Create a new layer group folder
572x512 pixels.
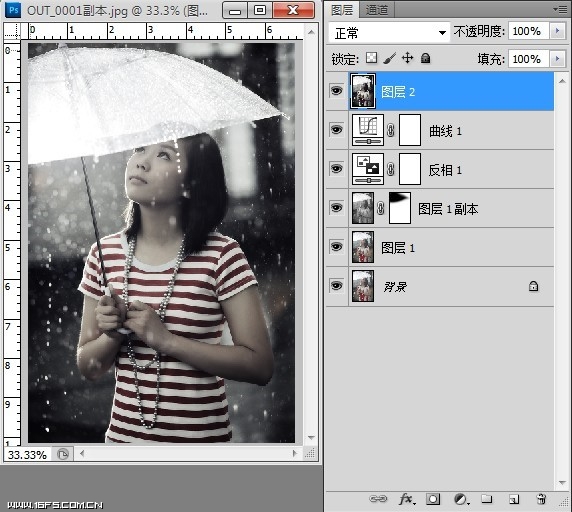coord(486,499)
